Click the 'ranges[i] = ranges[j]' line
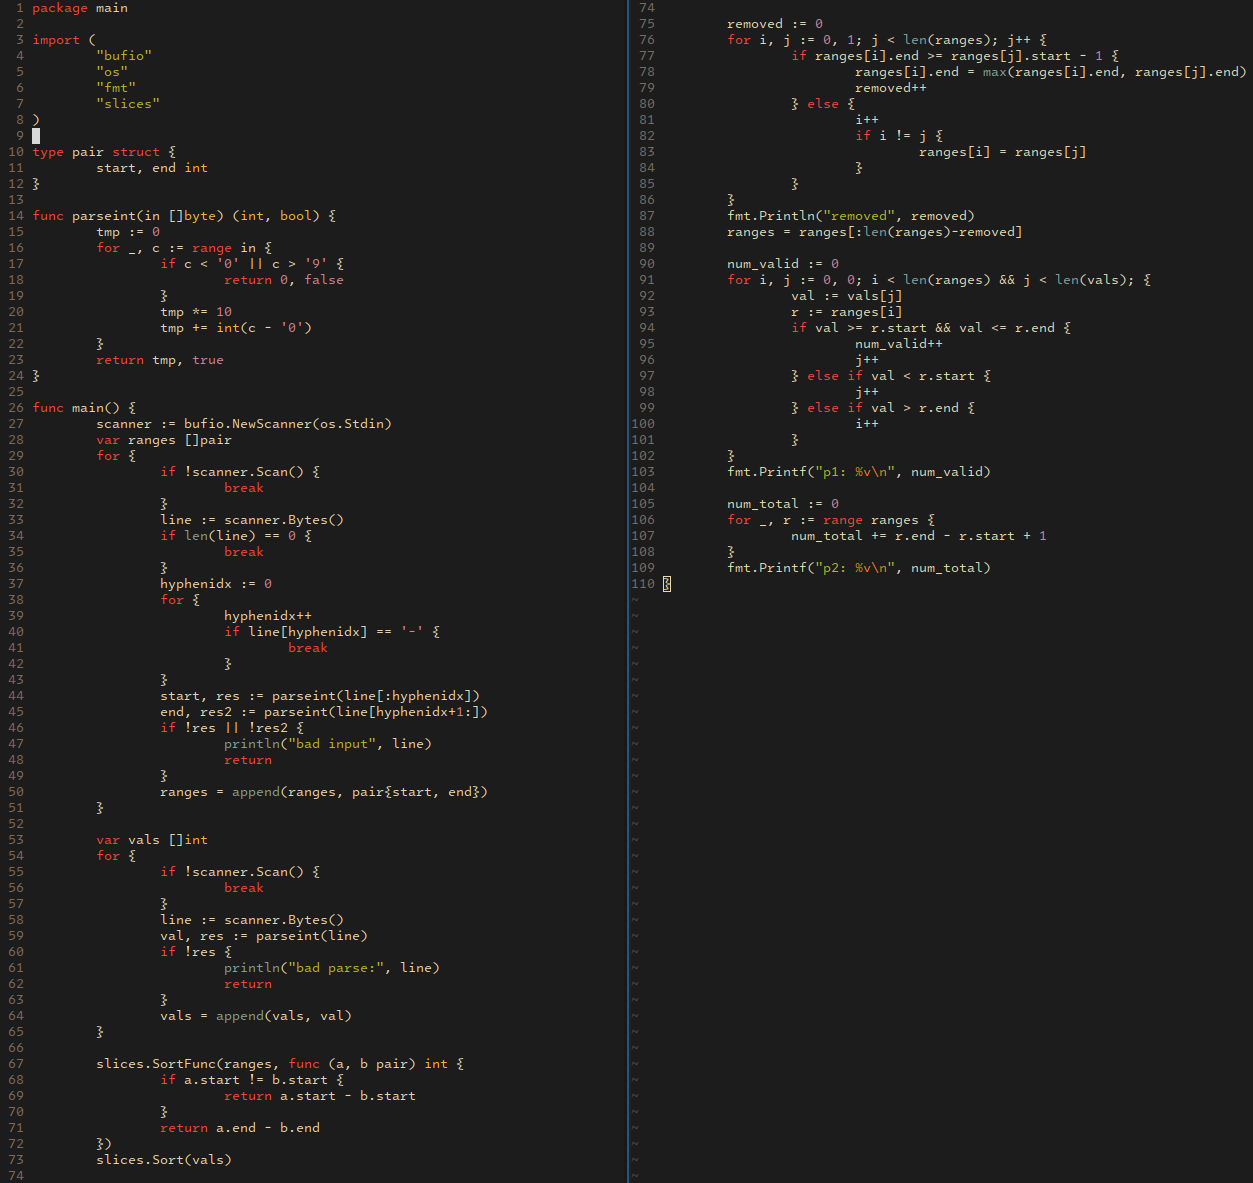 [1003, 152]
